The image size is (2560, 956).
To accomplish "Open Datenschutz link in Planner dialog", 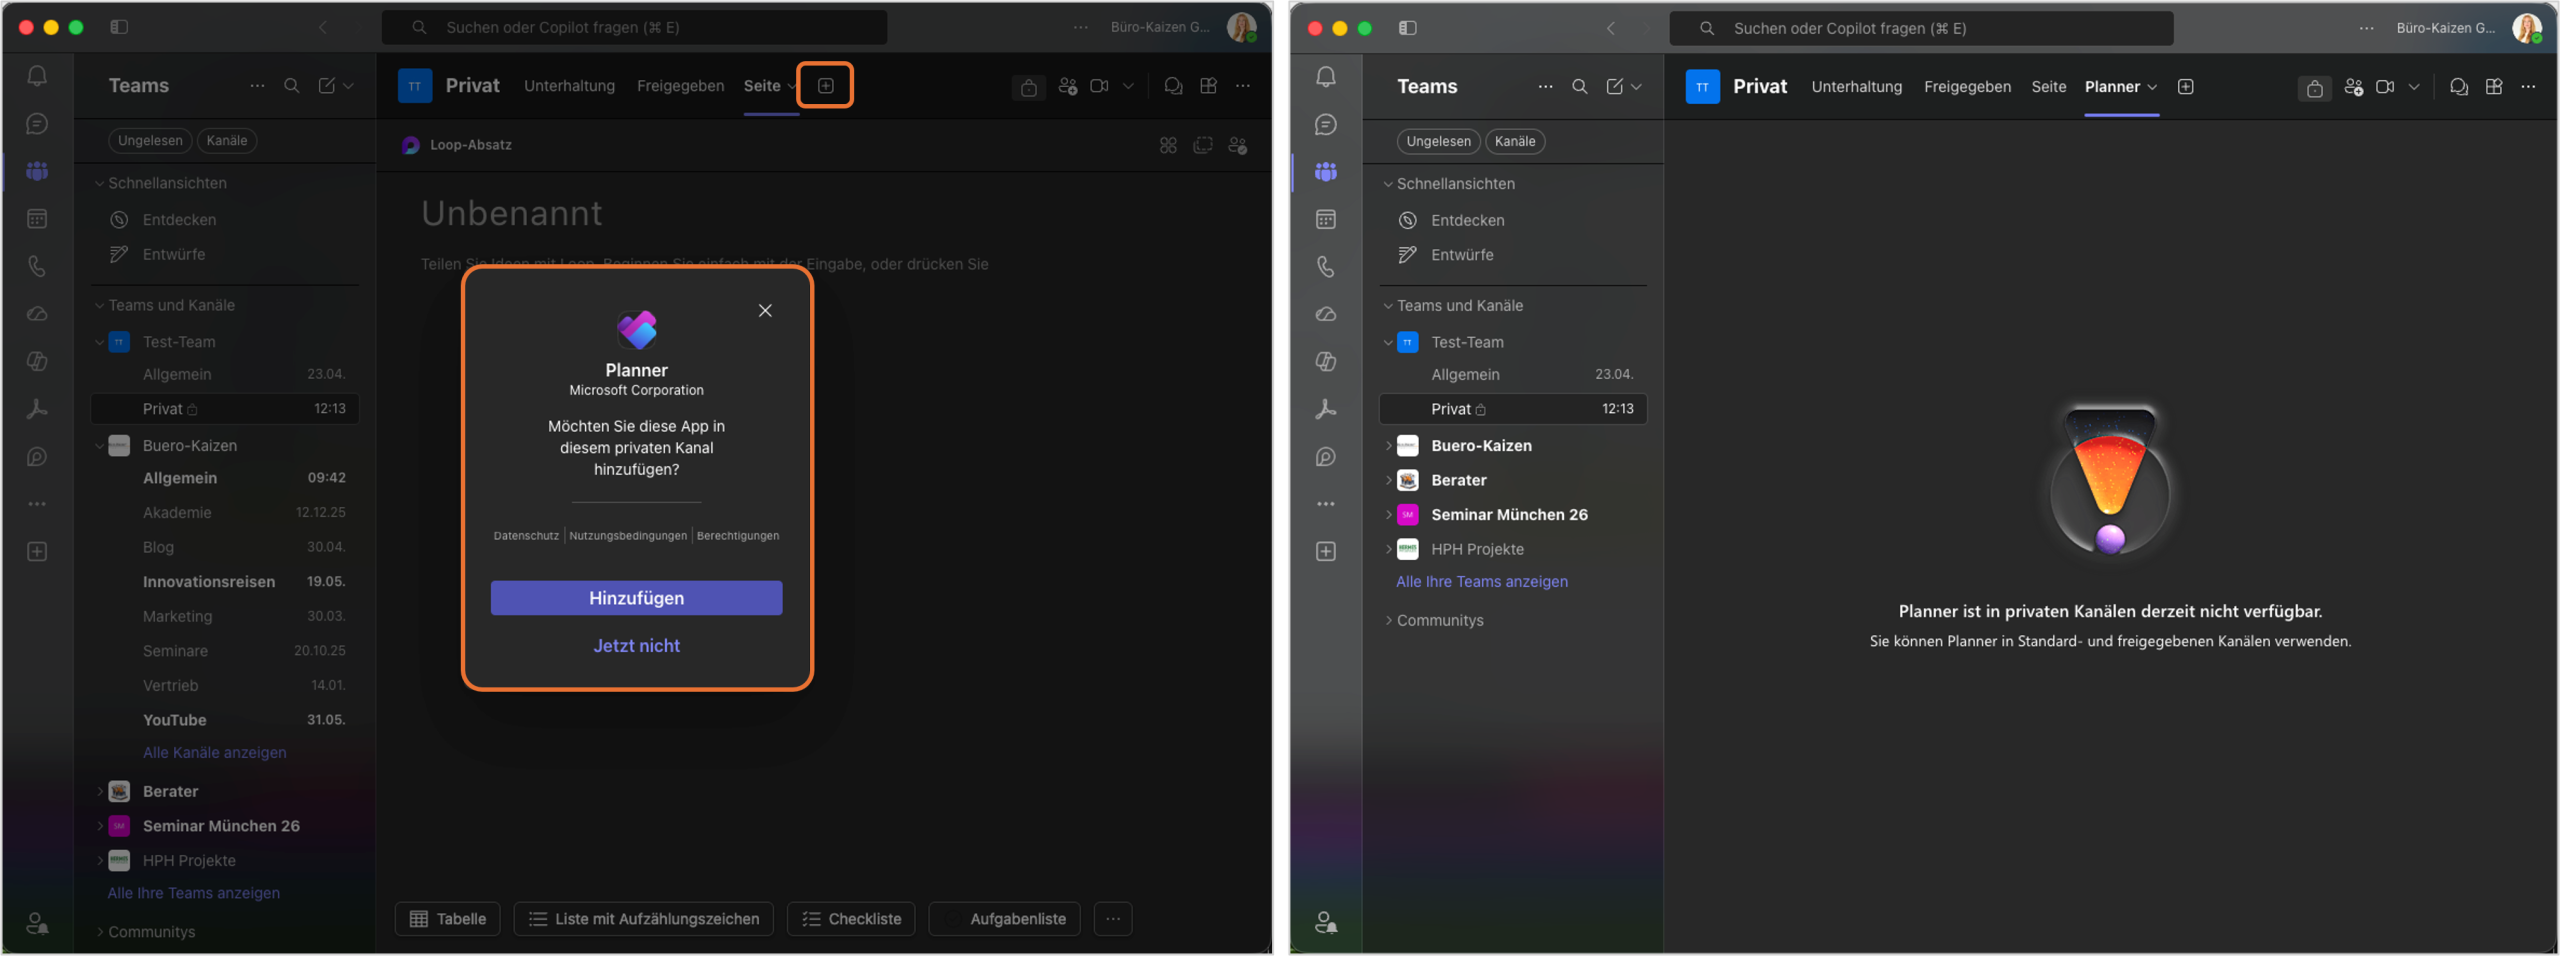I will (526, 536).
